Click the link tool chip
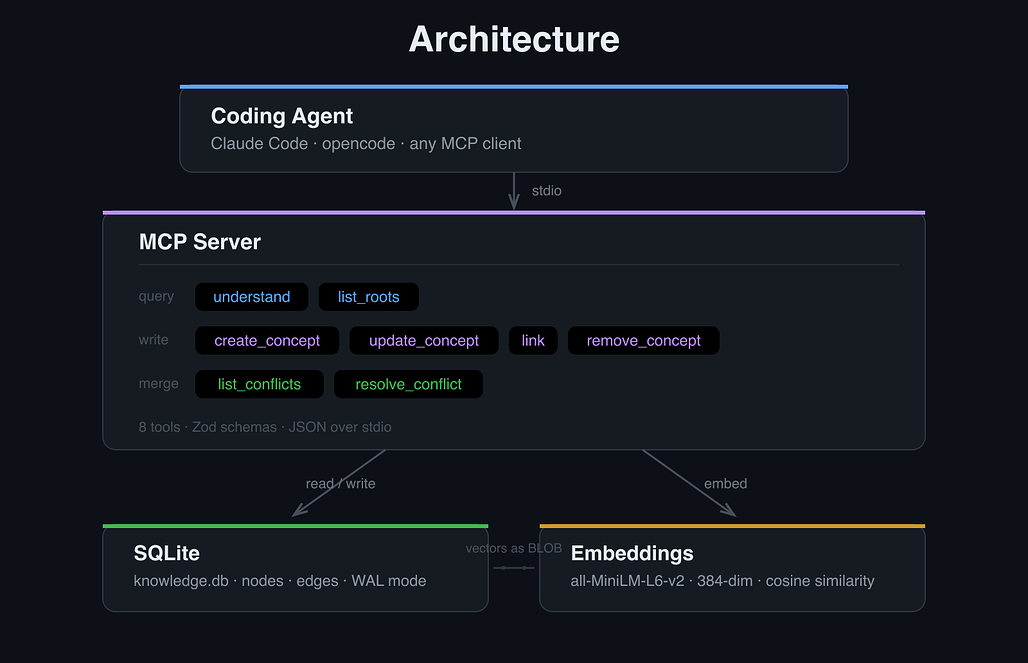 533,340
